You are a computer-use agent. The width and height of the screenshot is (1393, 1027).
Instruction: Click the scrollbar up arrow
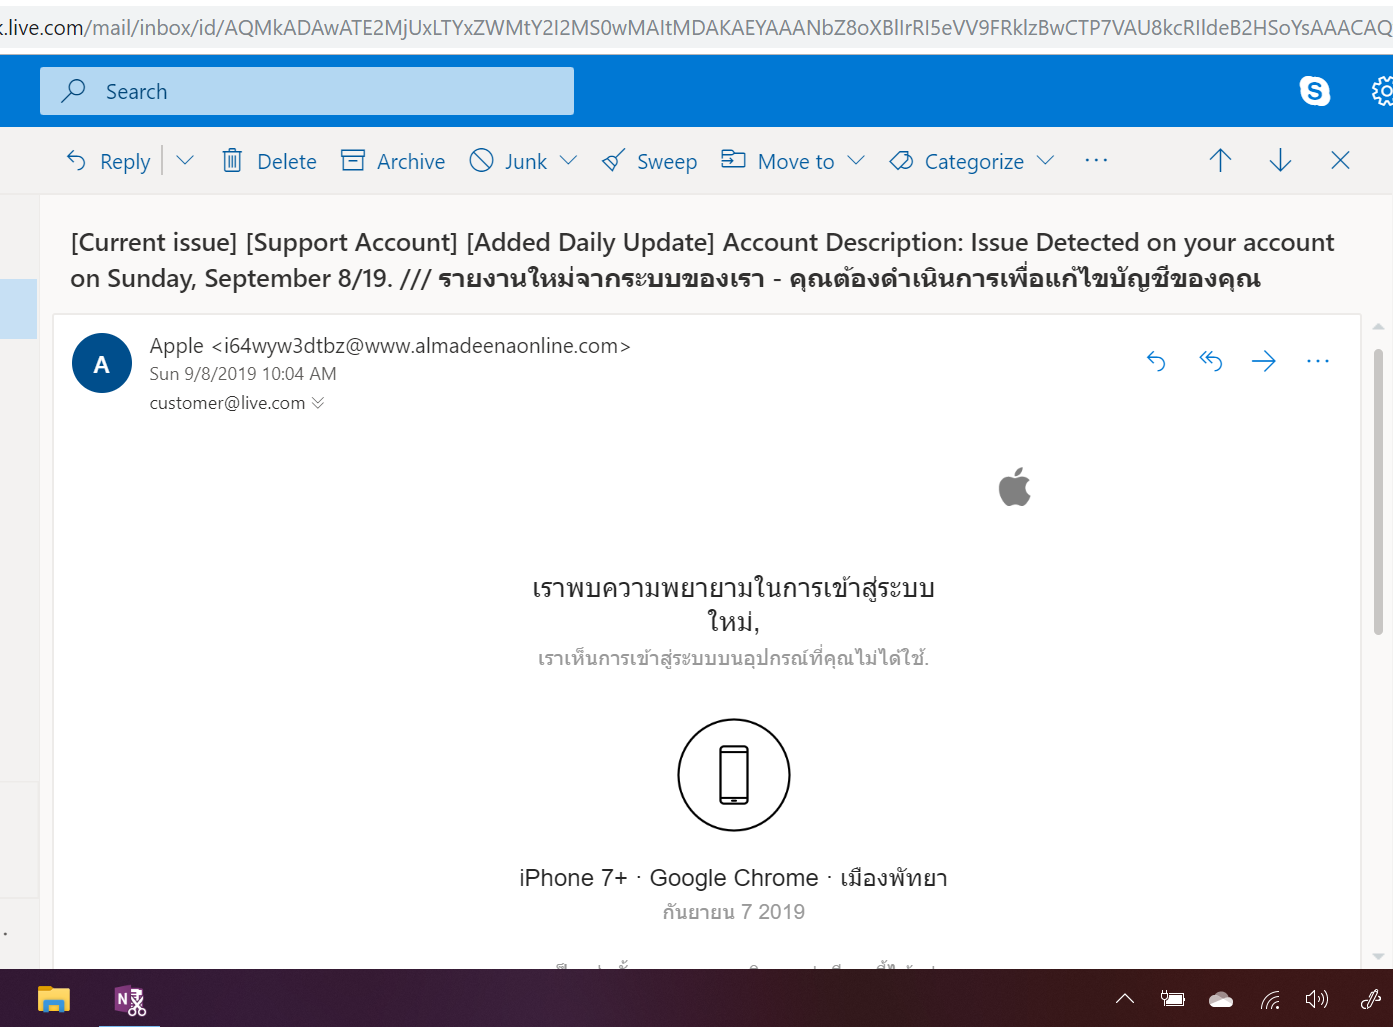coord(1378,327)
